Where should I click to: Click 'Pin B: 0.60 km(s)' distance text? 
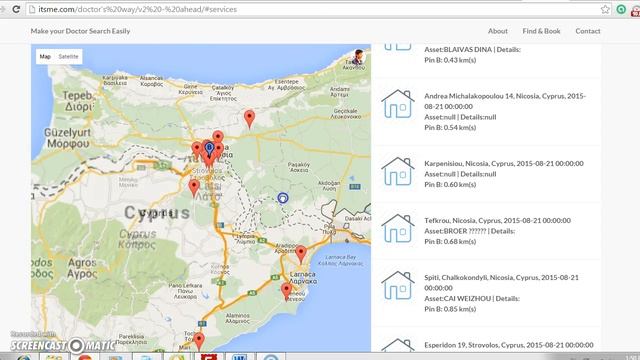[450, 185]
